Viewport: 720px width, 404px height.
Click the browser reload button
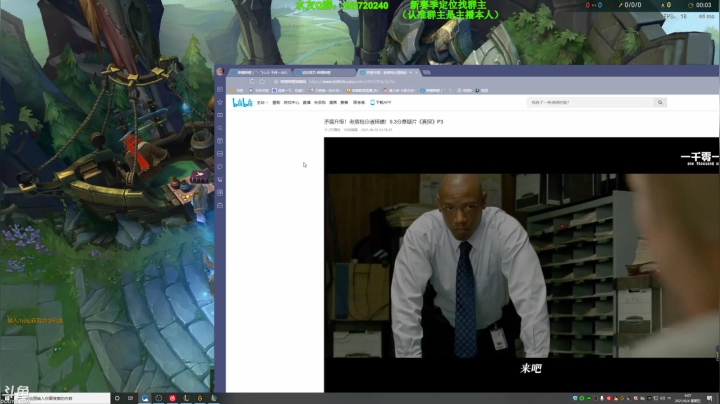click(x=252, y=81)
